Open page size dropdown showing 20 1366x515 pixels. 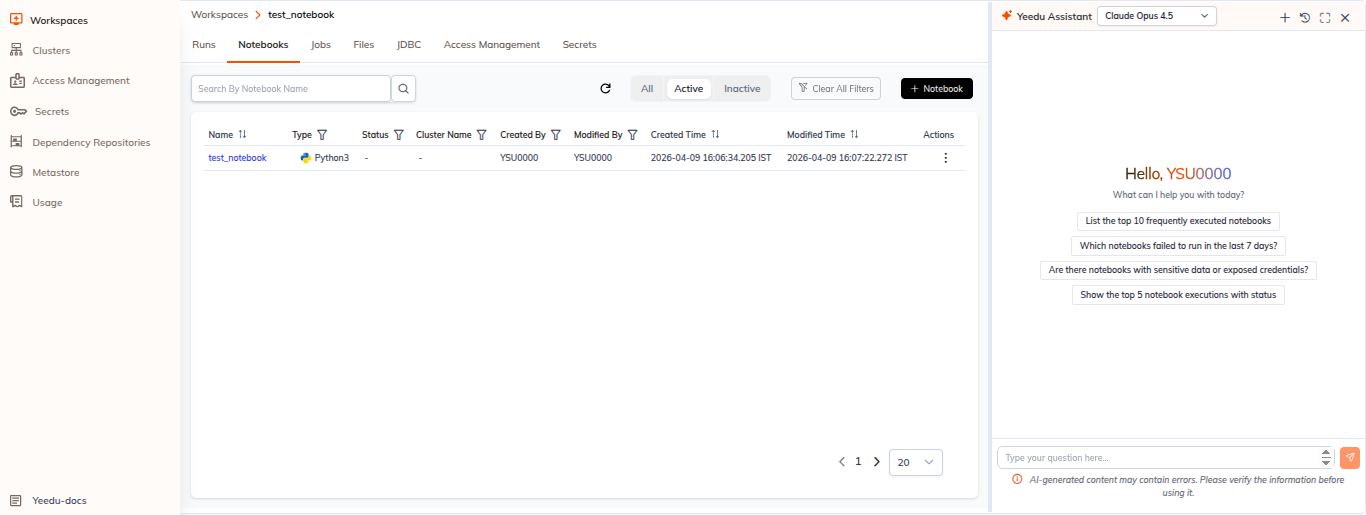[915, 462]
